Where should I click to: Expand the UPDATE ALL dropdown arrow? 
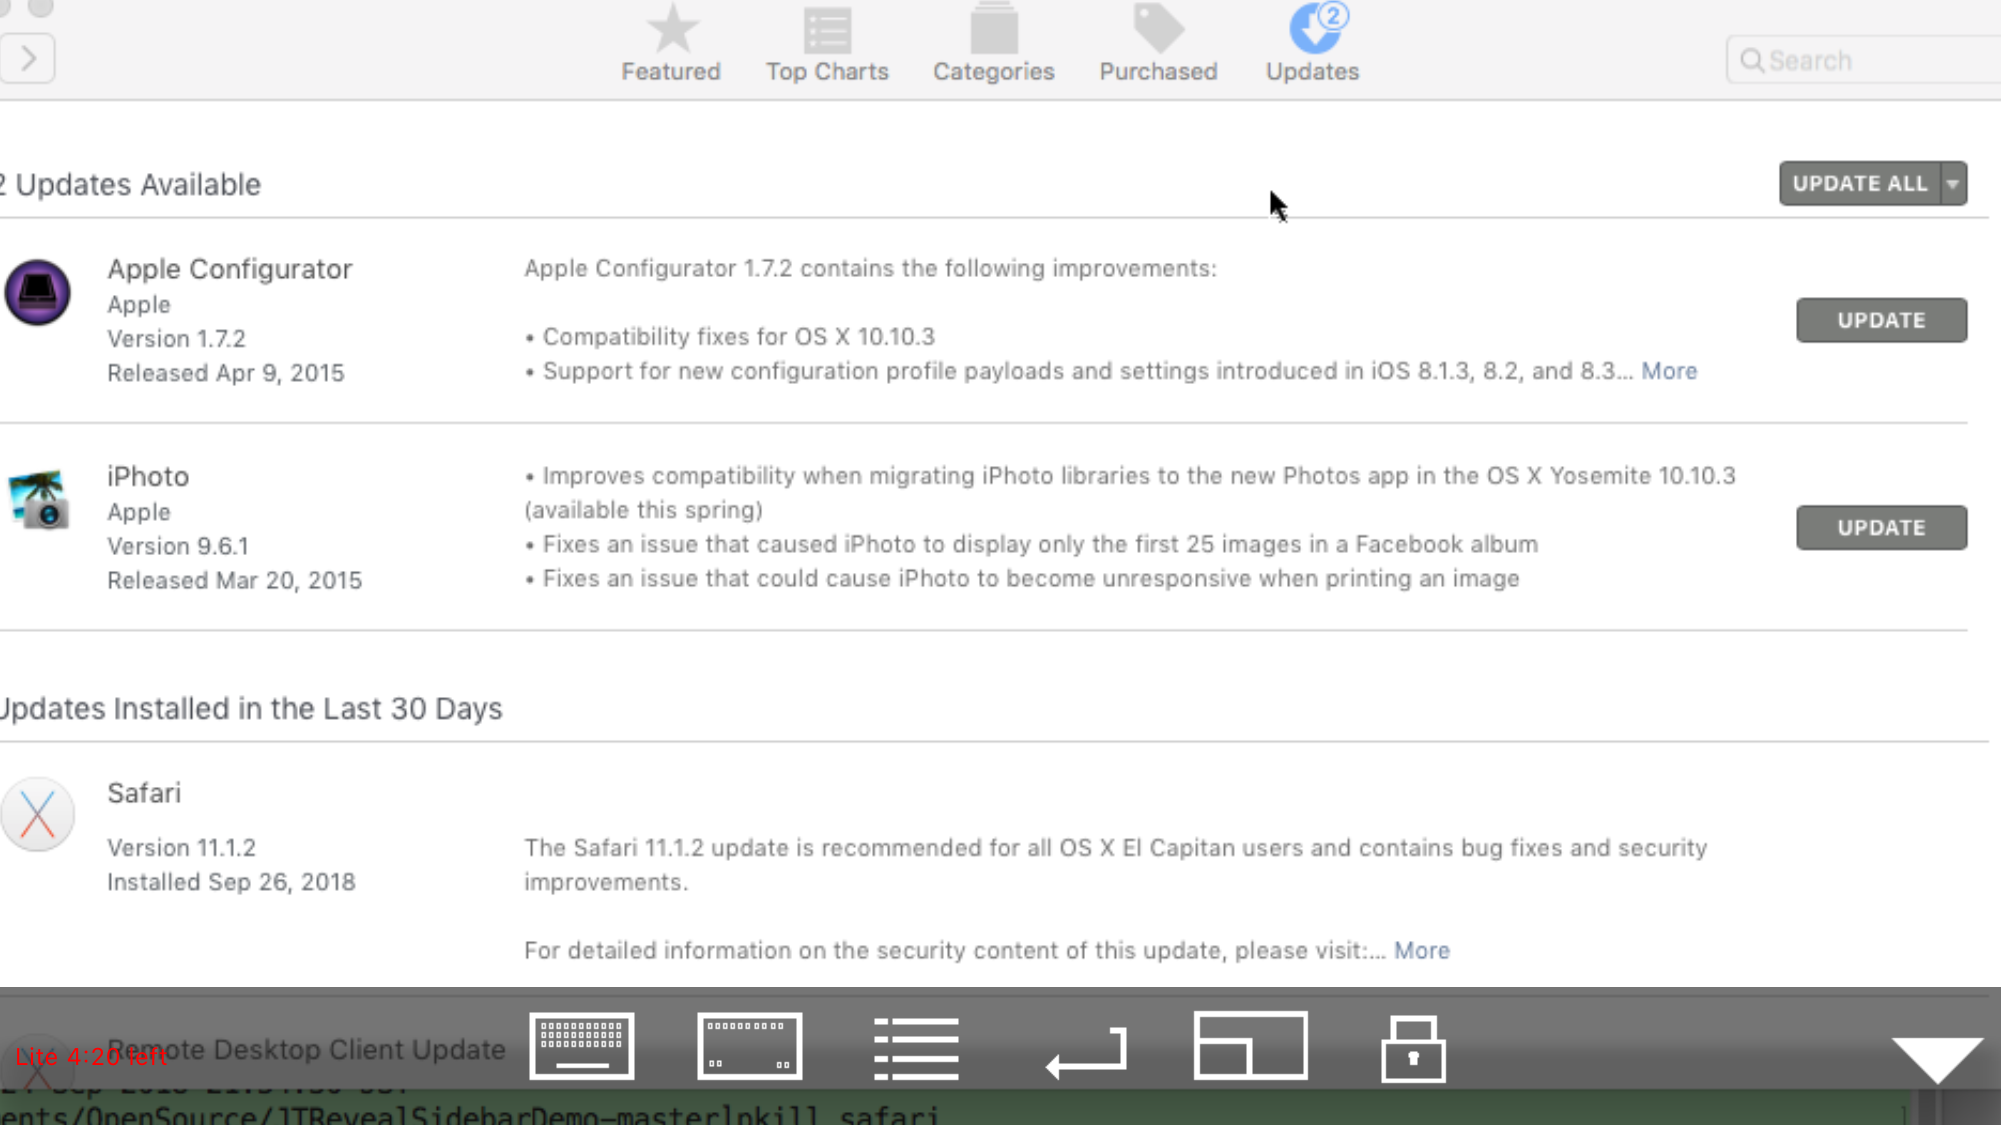tap(1954, 183)
